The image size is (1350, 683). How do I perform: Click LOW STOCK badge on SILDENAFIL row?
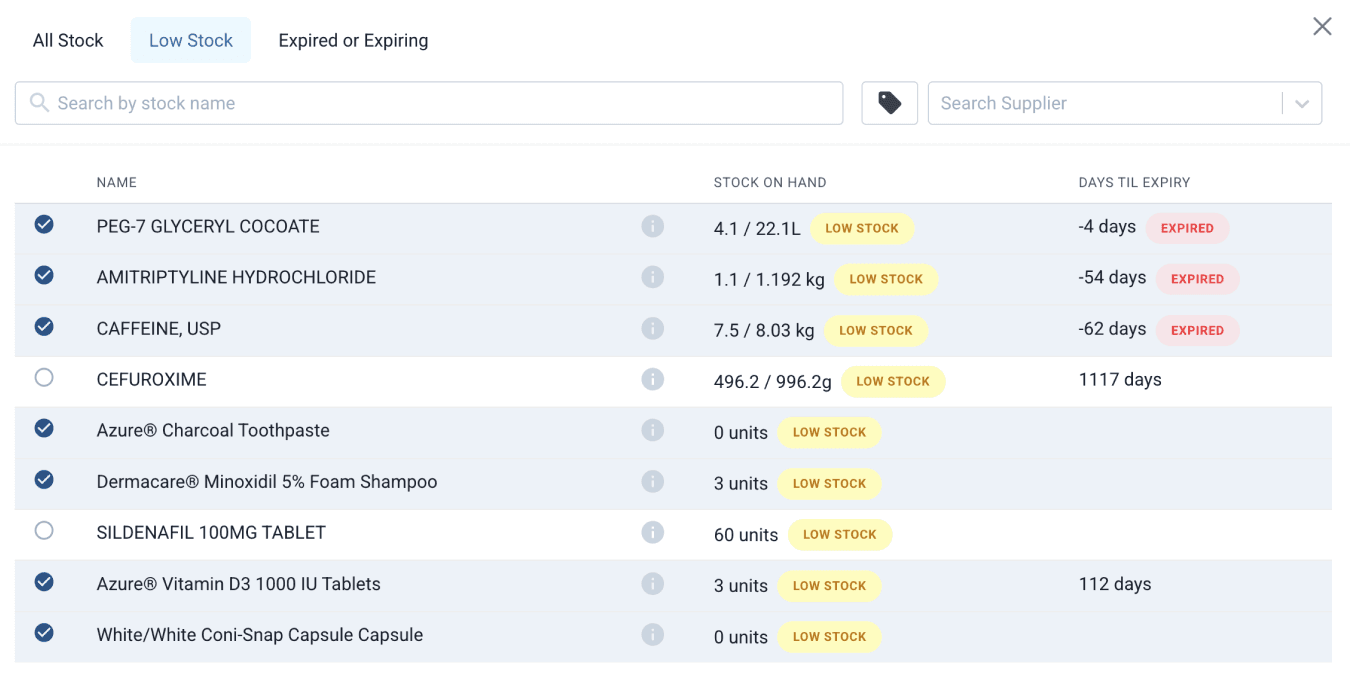coord(840,534)
